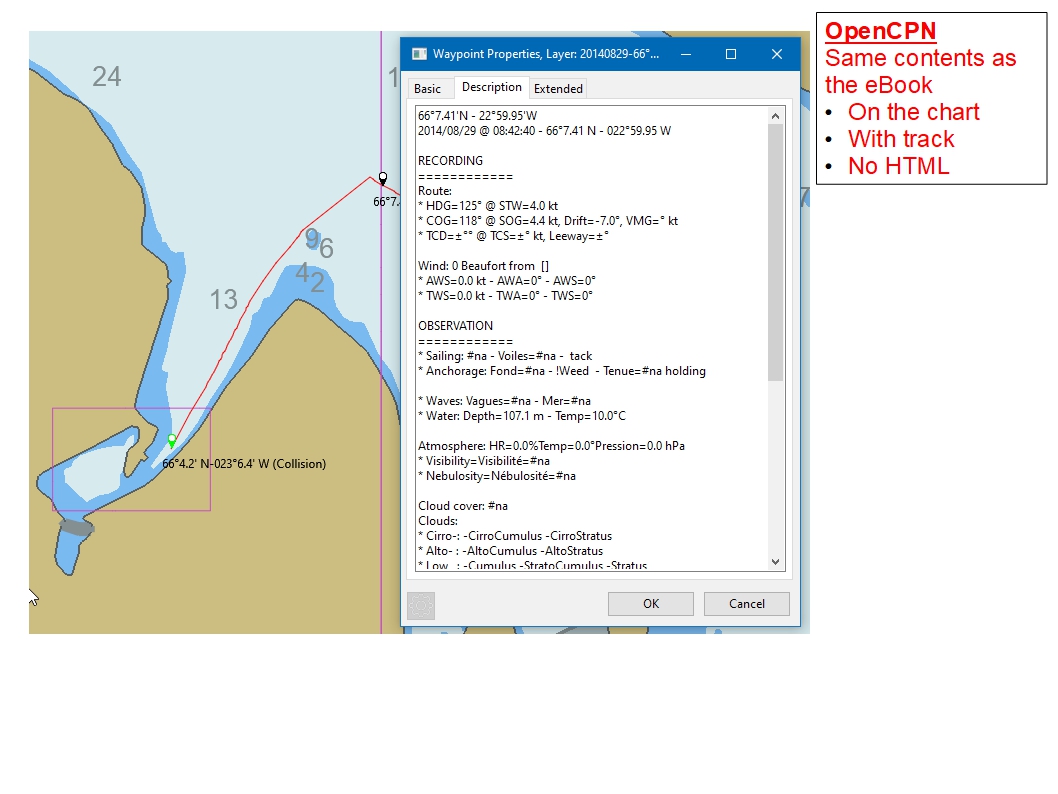
Task: Click the description vertical scrollbar thumb
Action: point(775,252)
